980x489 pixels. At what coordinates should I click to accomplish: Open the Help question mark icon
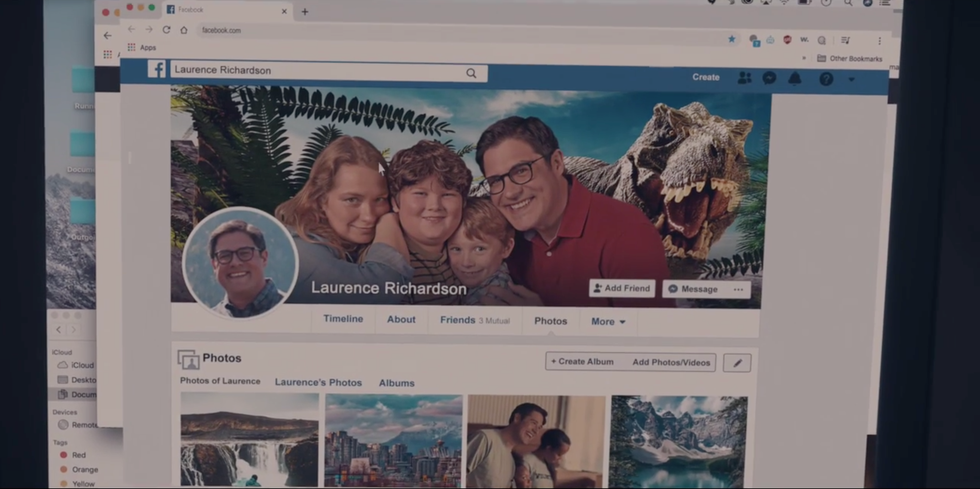click(x=826, y=79)
